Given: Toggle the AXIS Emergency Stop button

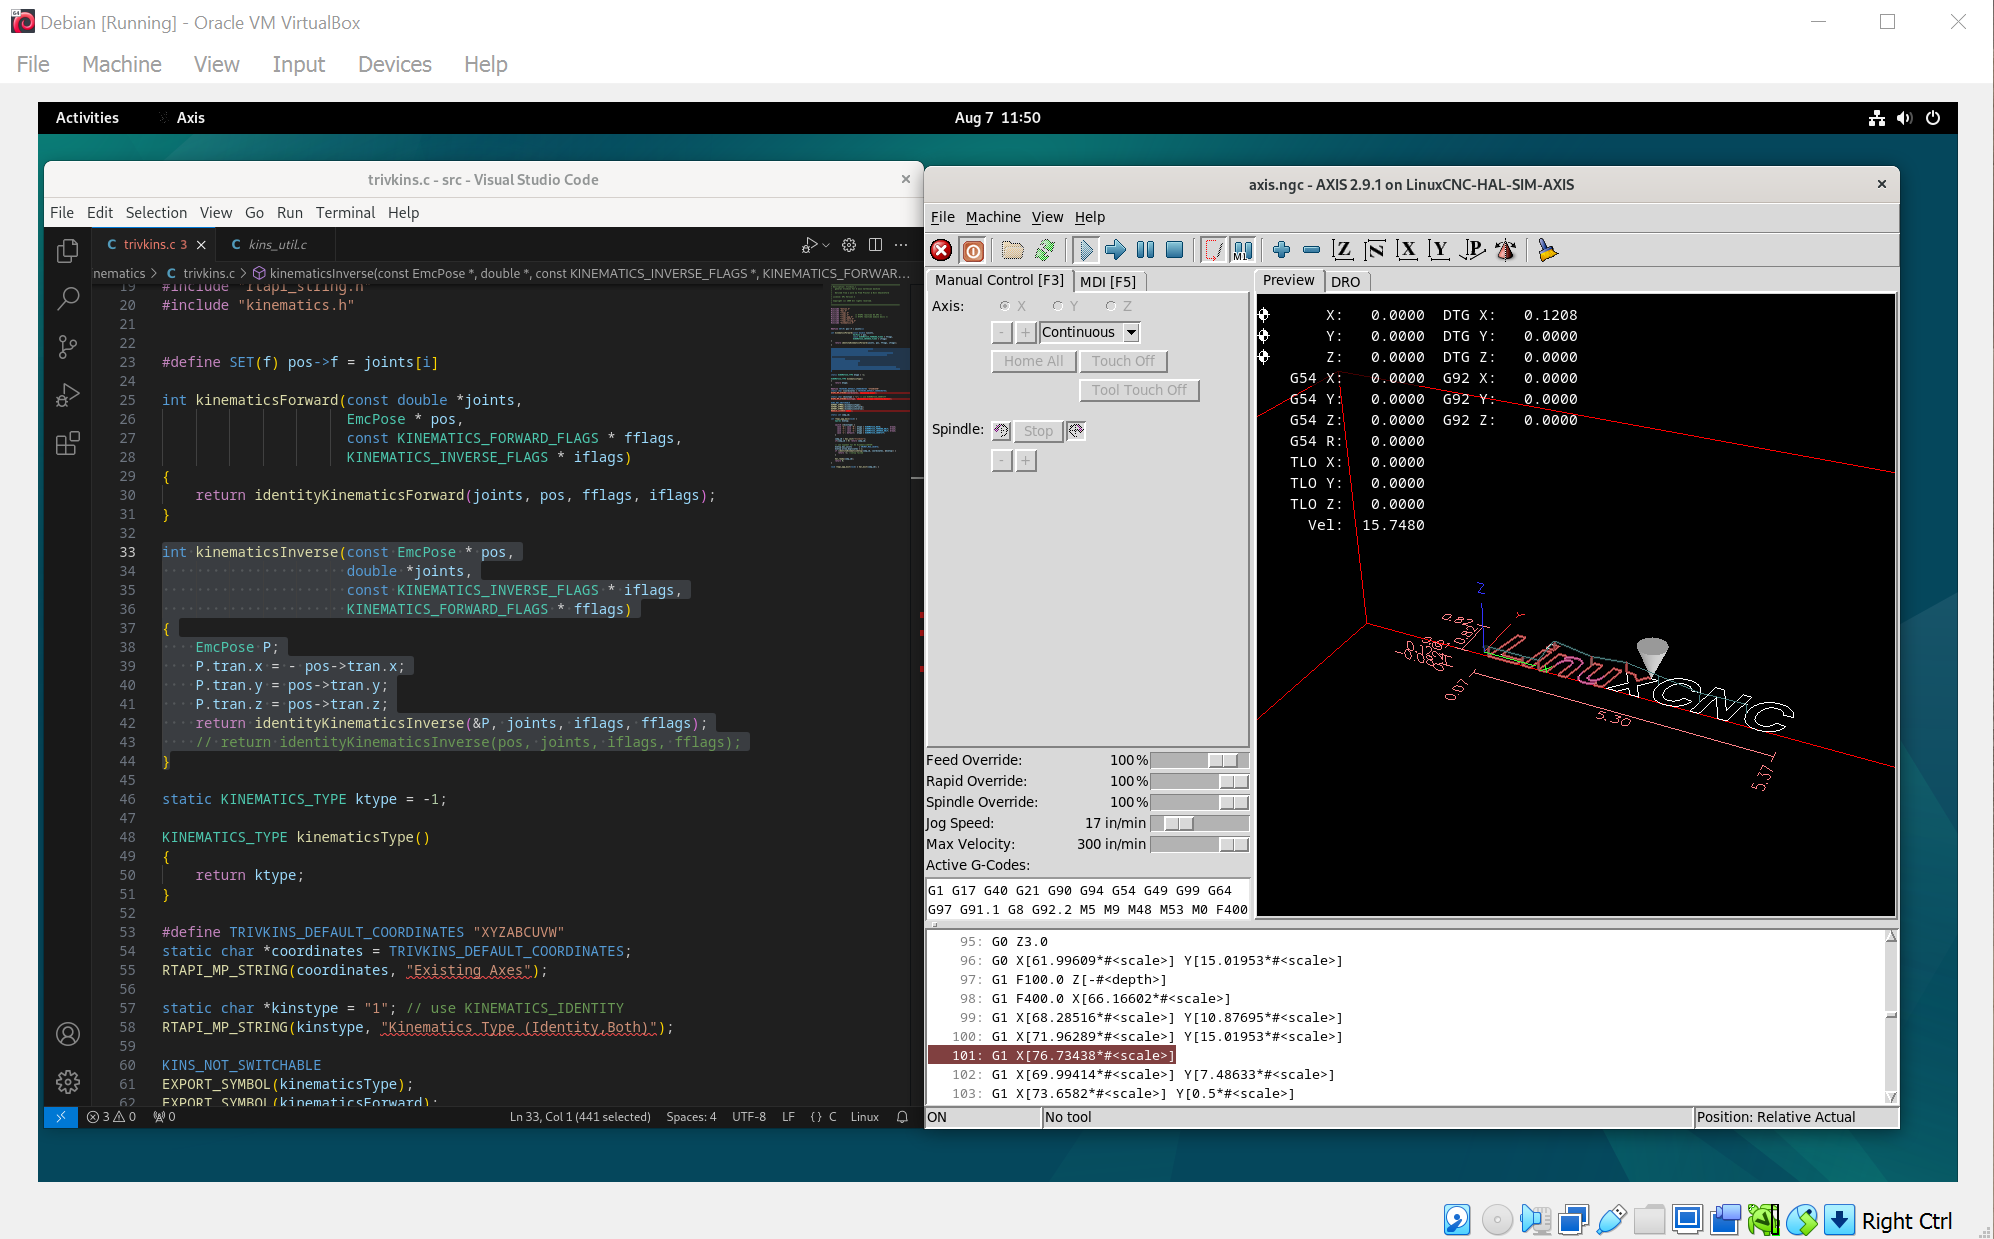Looking at the screenshot, I should [941, 250].
